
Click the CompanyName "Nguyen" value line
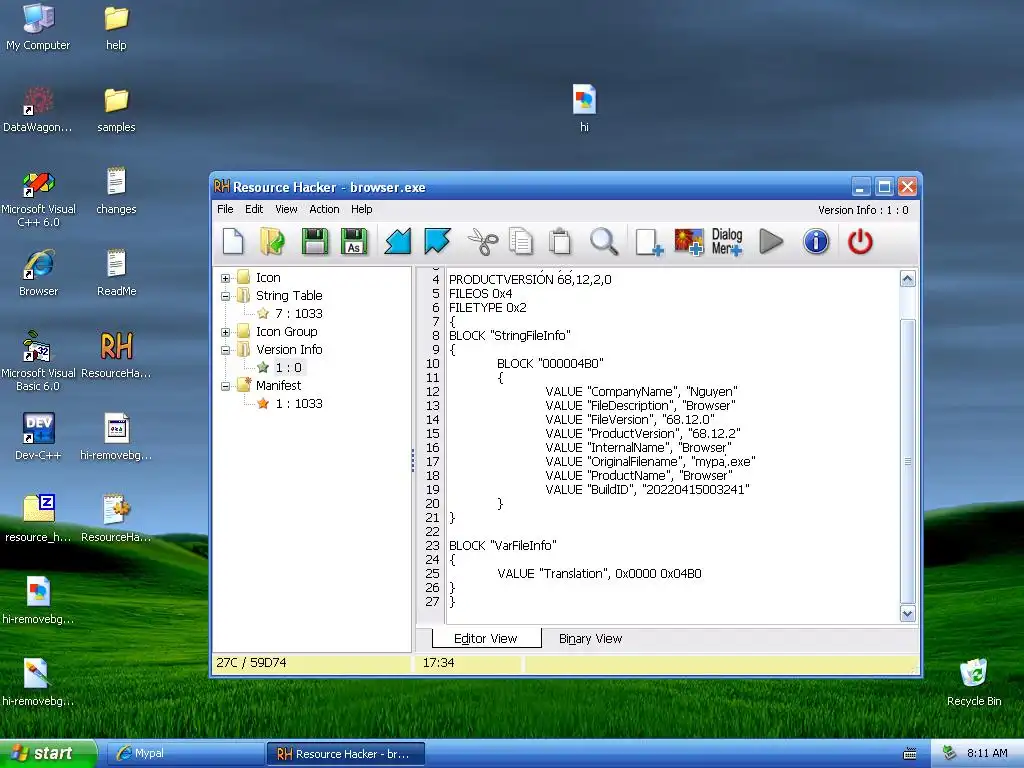pos(641,392)
